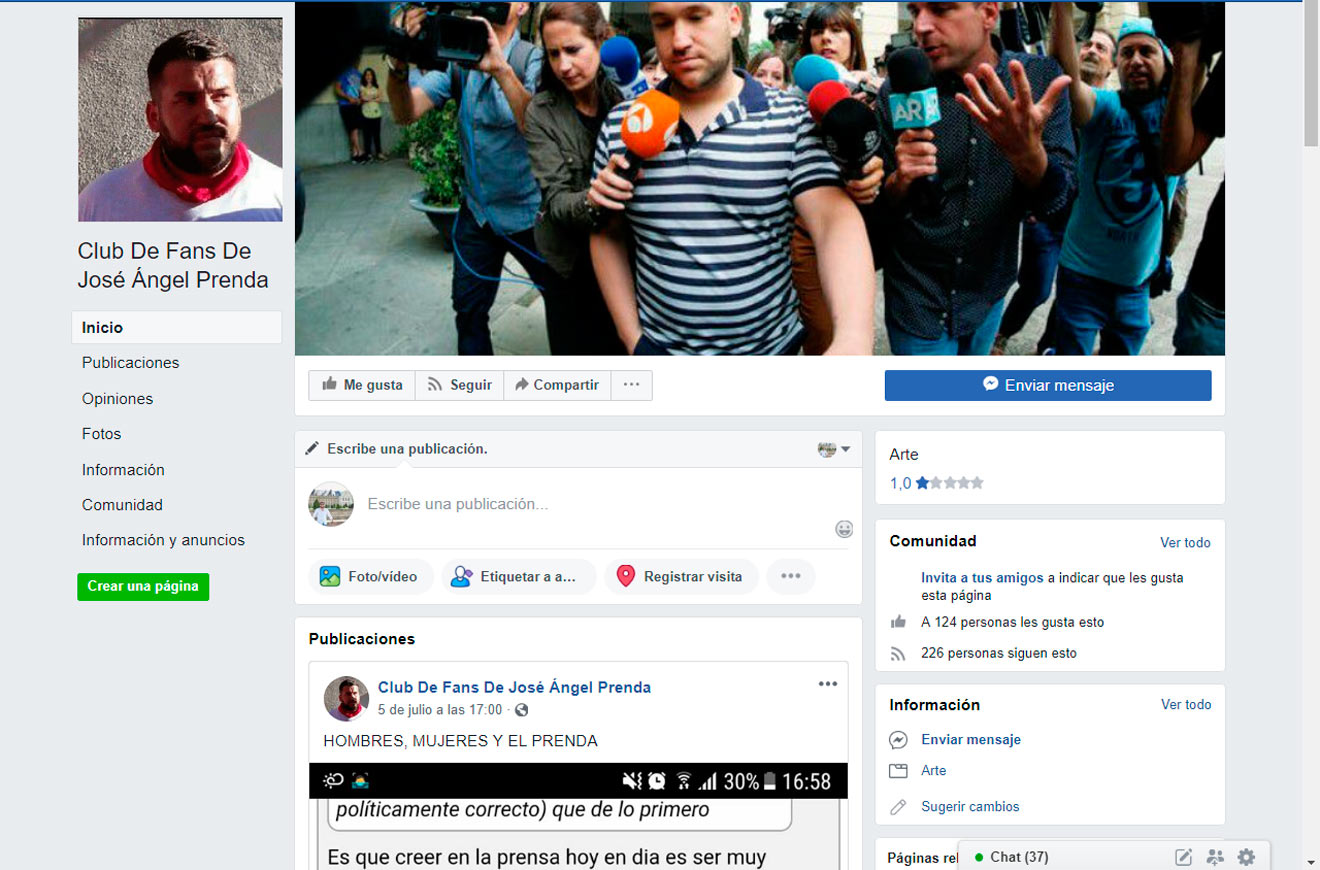Expand more options next to Compartir
This screenshot has width=1320, height=870.
click(x=631, y=385)
